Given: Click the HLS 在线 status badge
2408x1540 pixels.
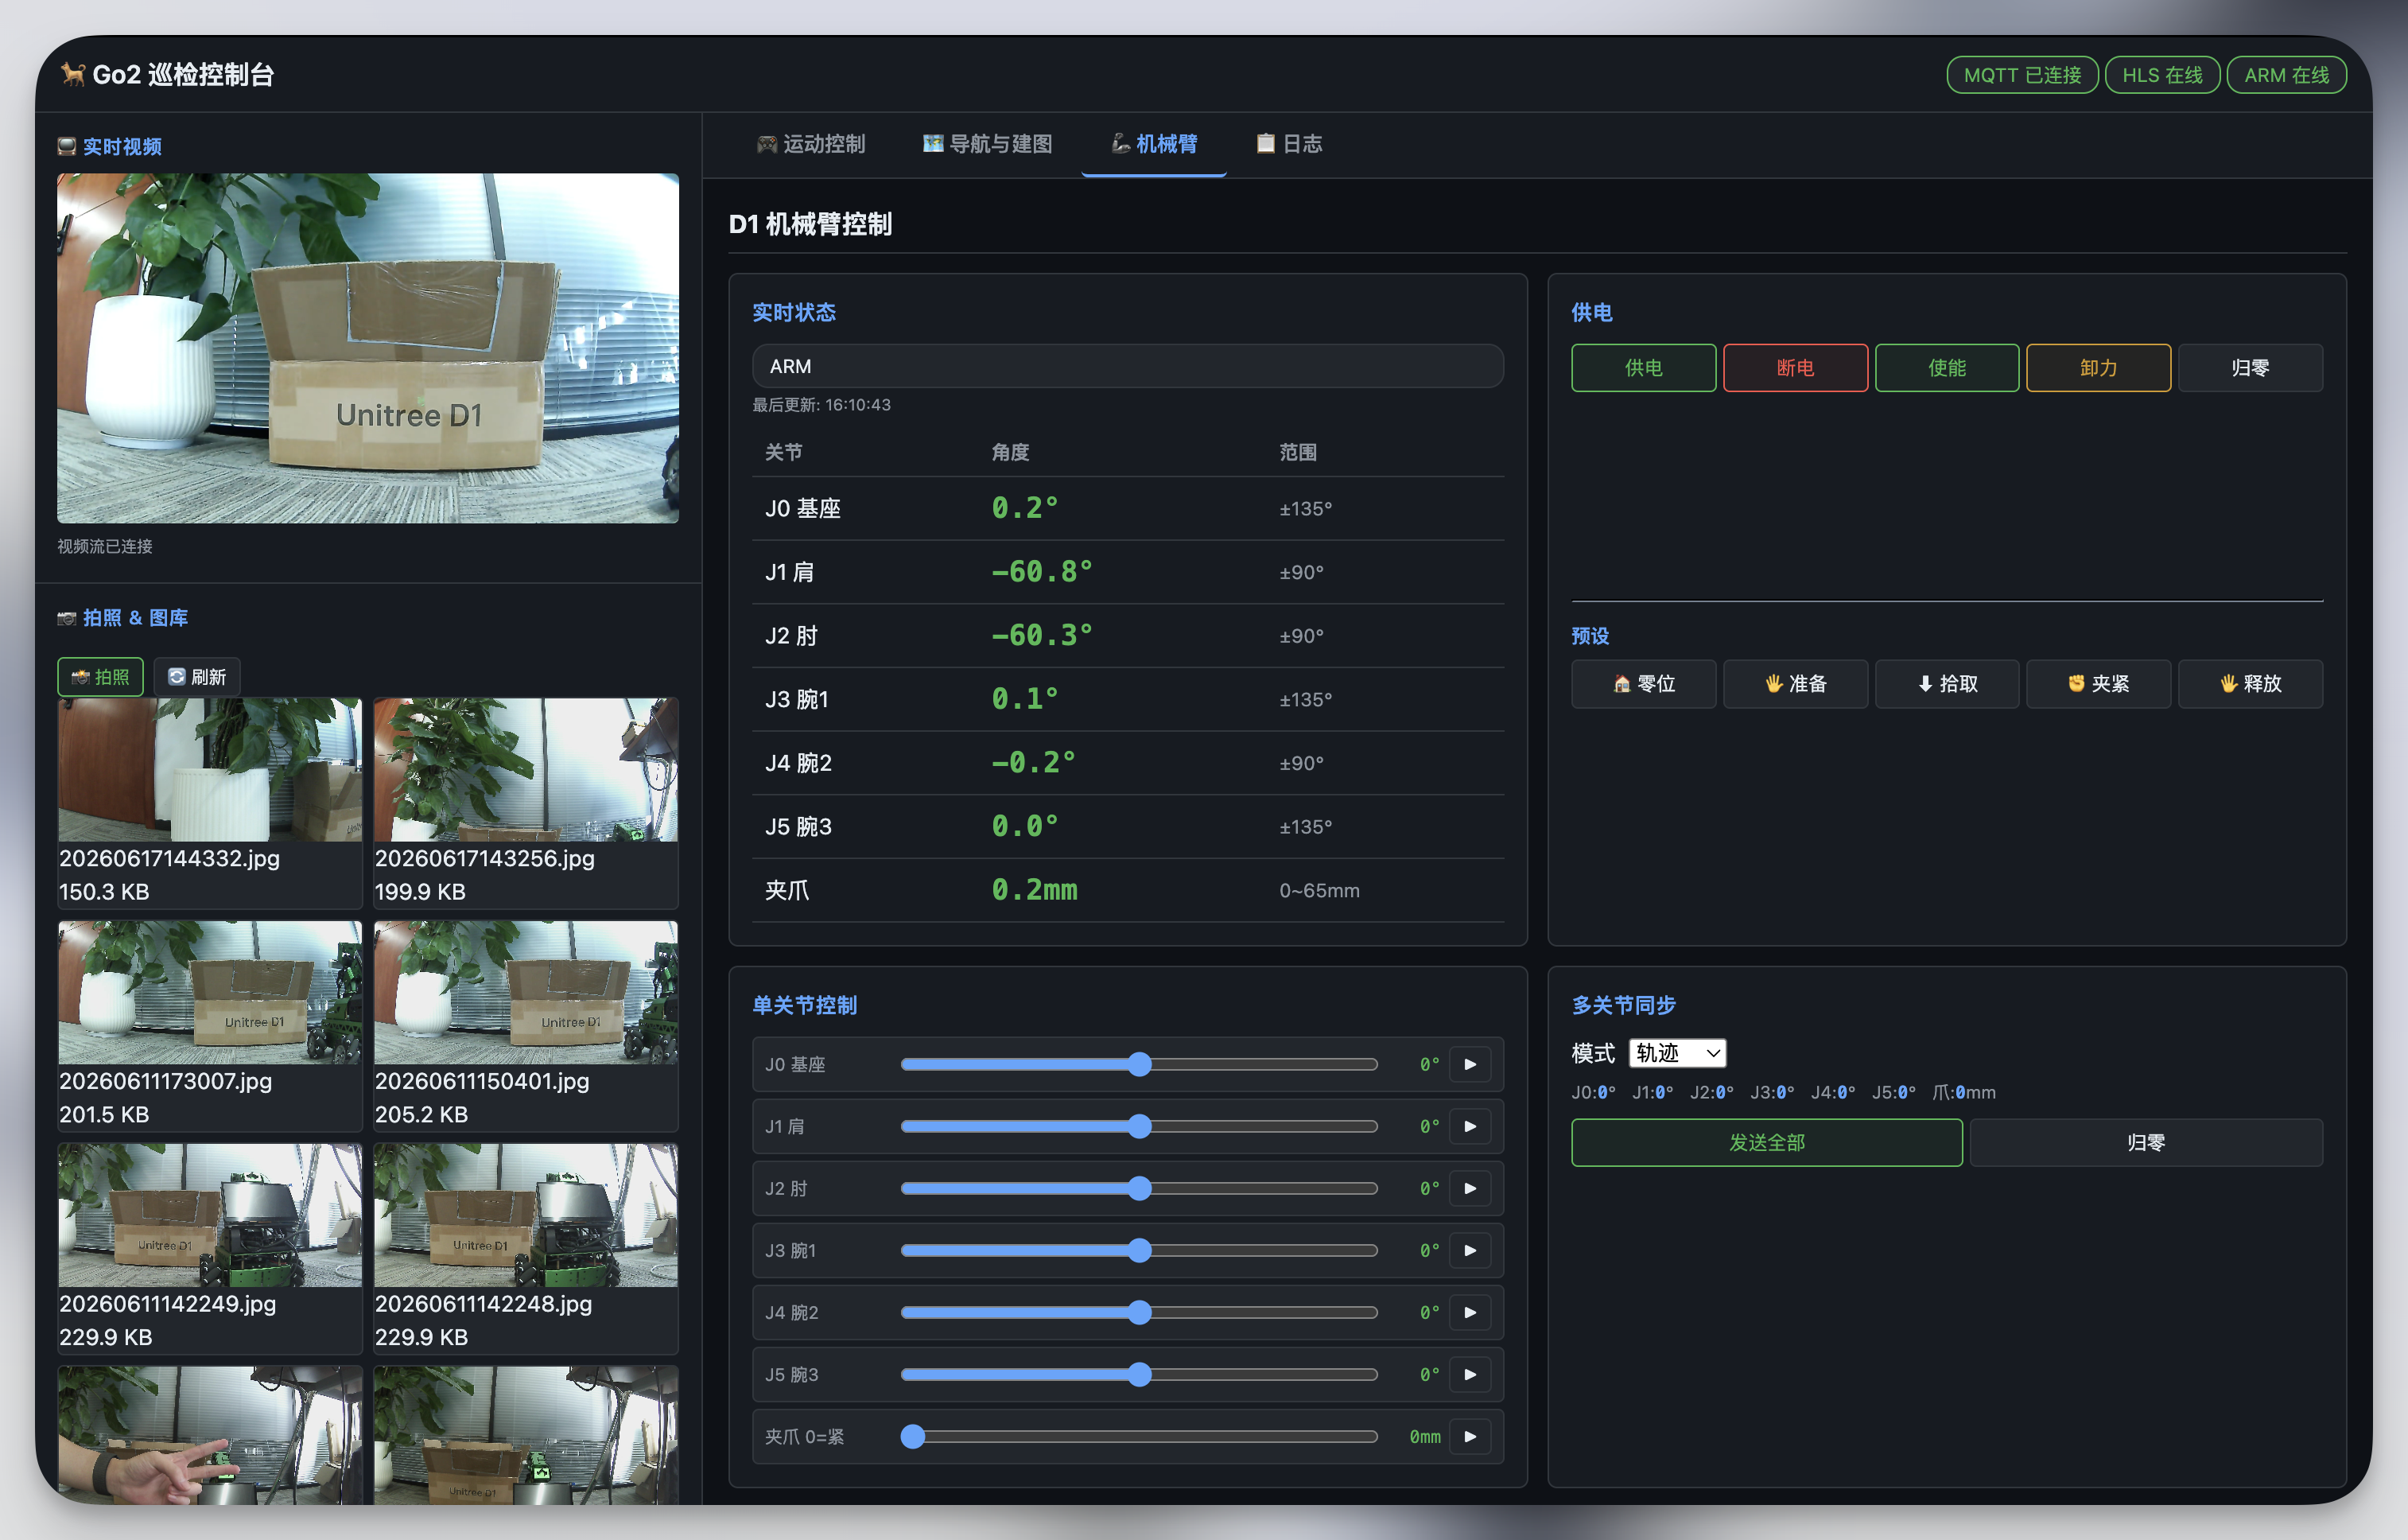Looking at the screenshot, I should [2162, 75].
